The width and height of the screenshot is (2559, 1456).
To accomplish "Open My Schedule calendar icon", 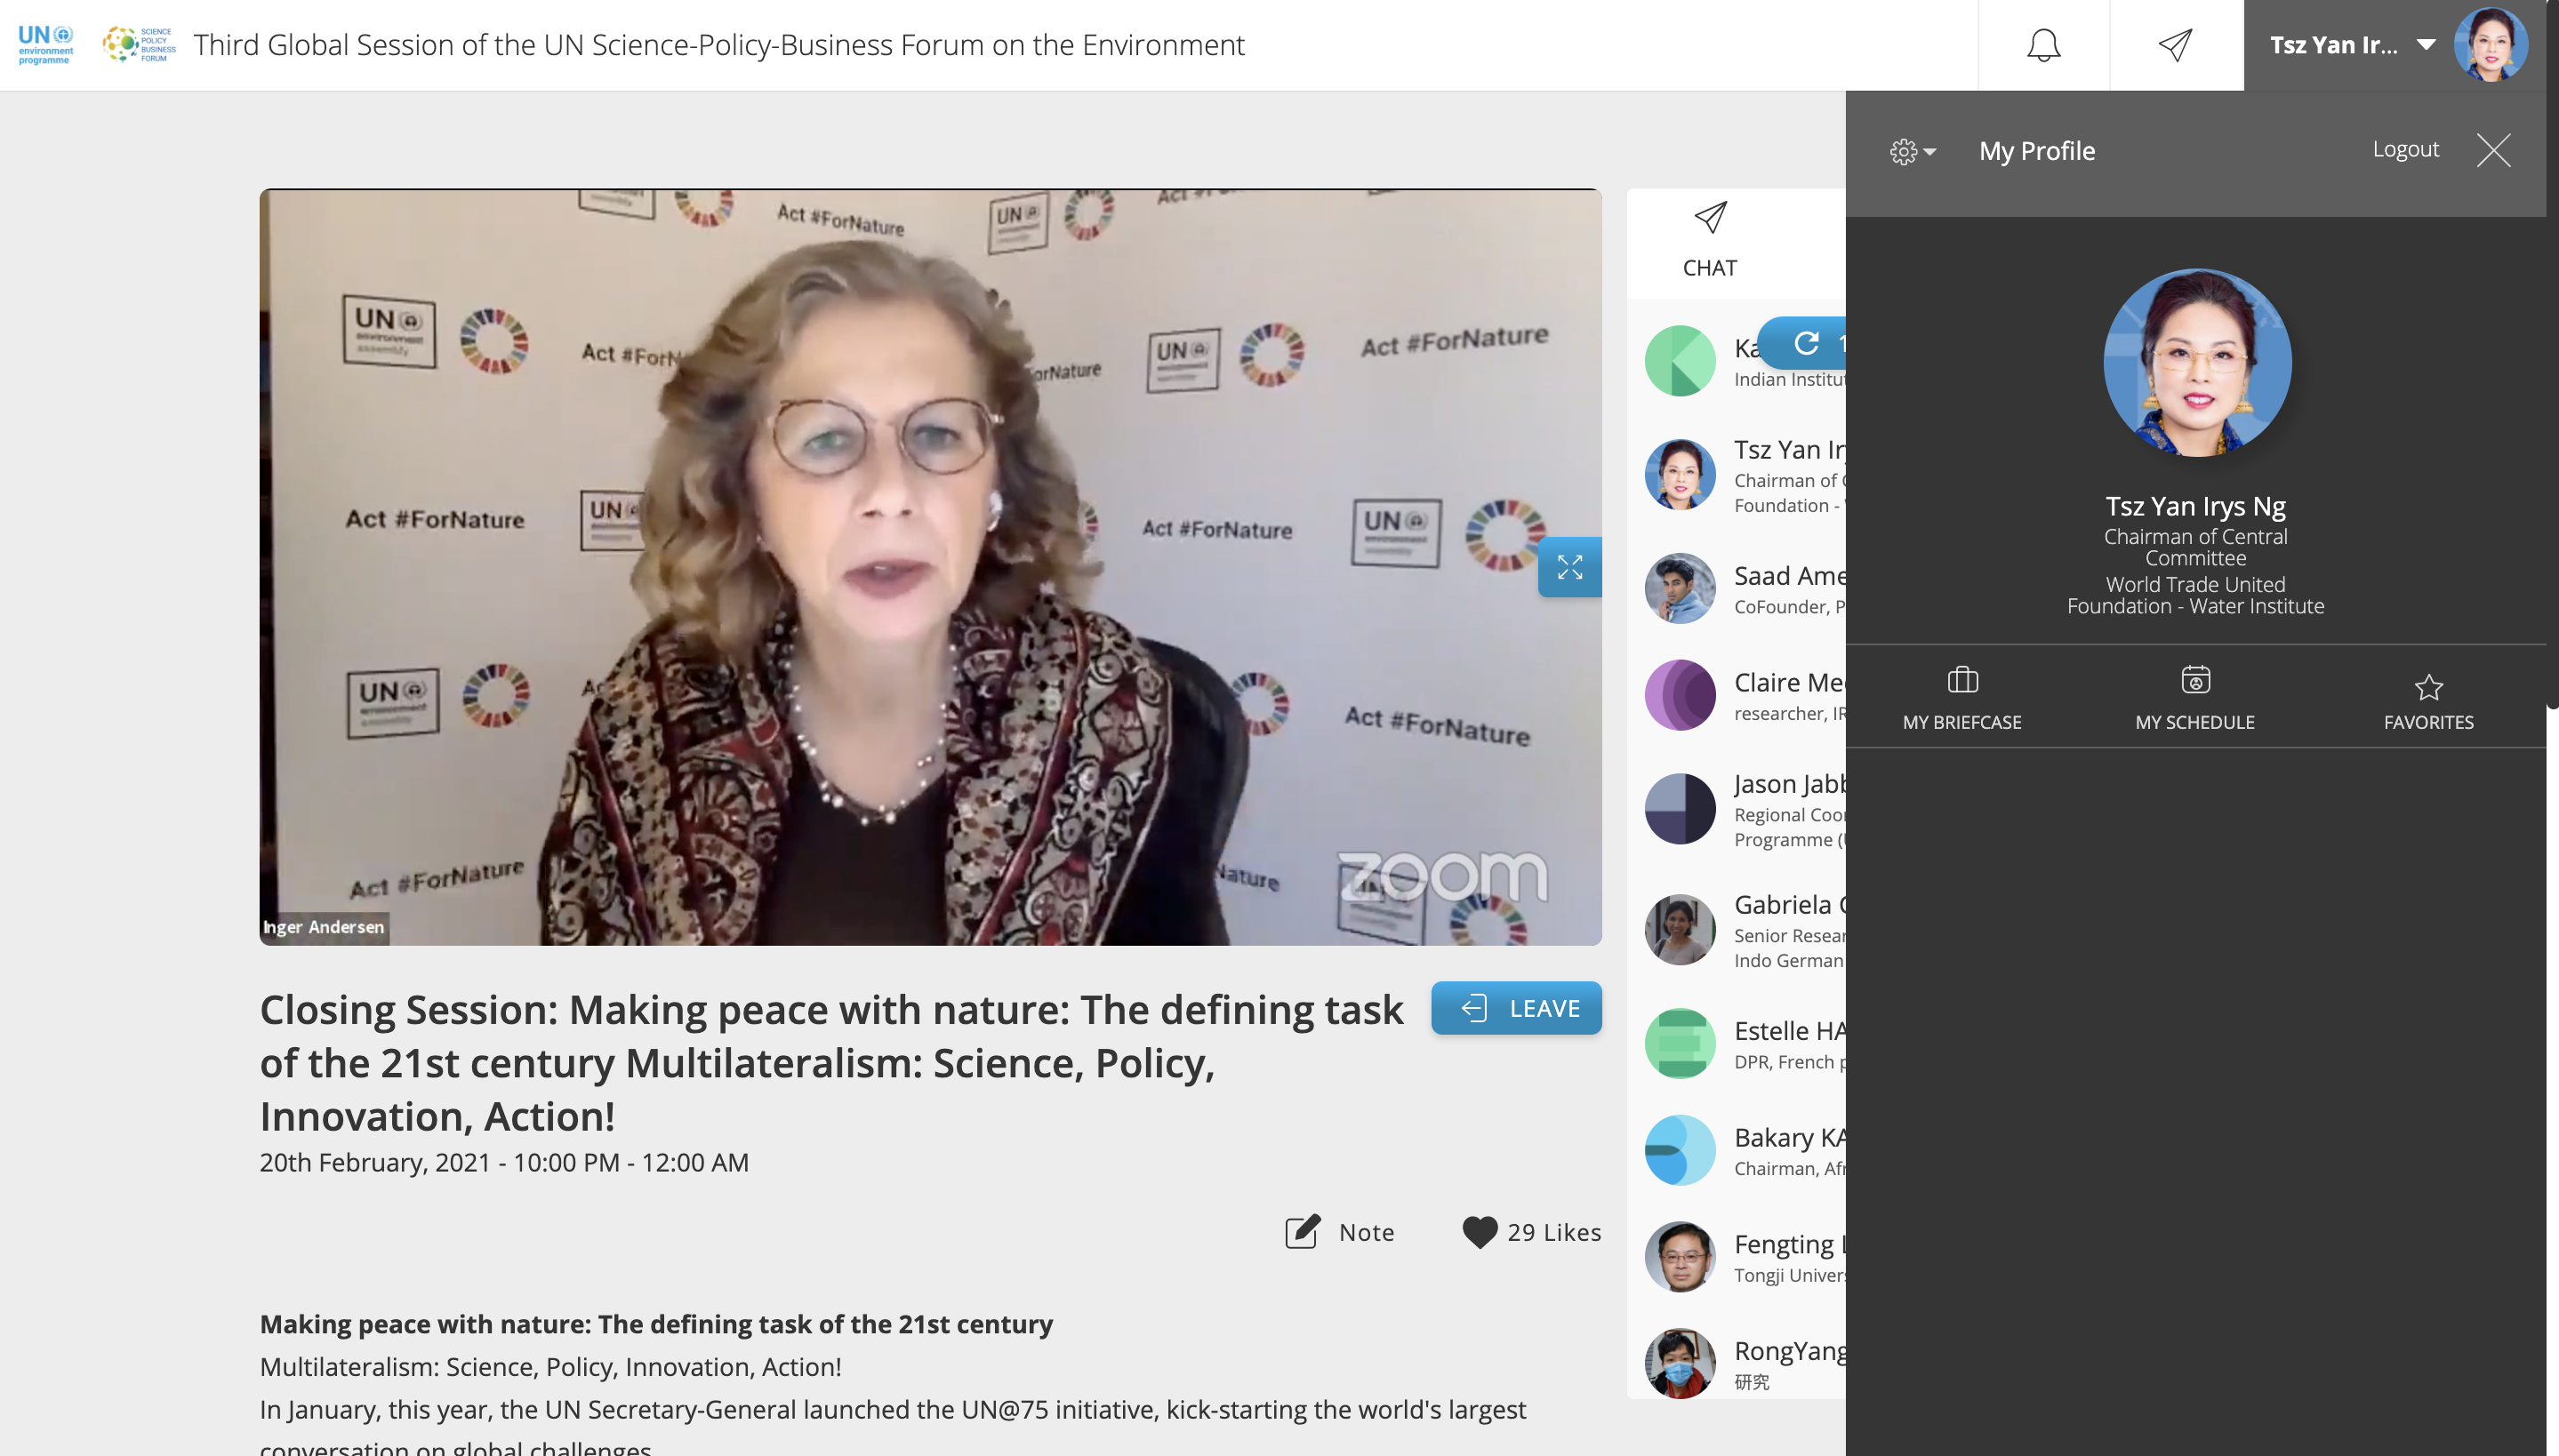I will pos(2195,681).
